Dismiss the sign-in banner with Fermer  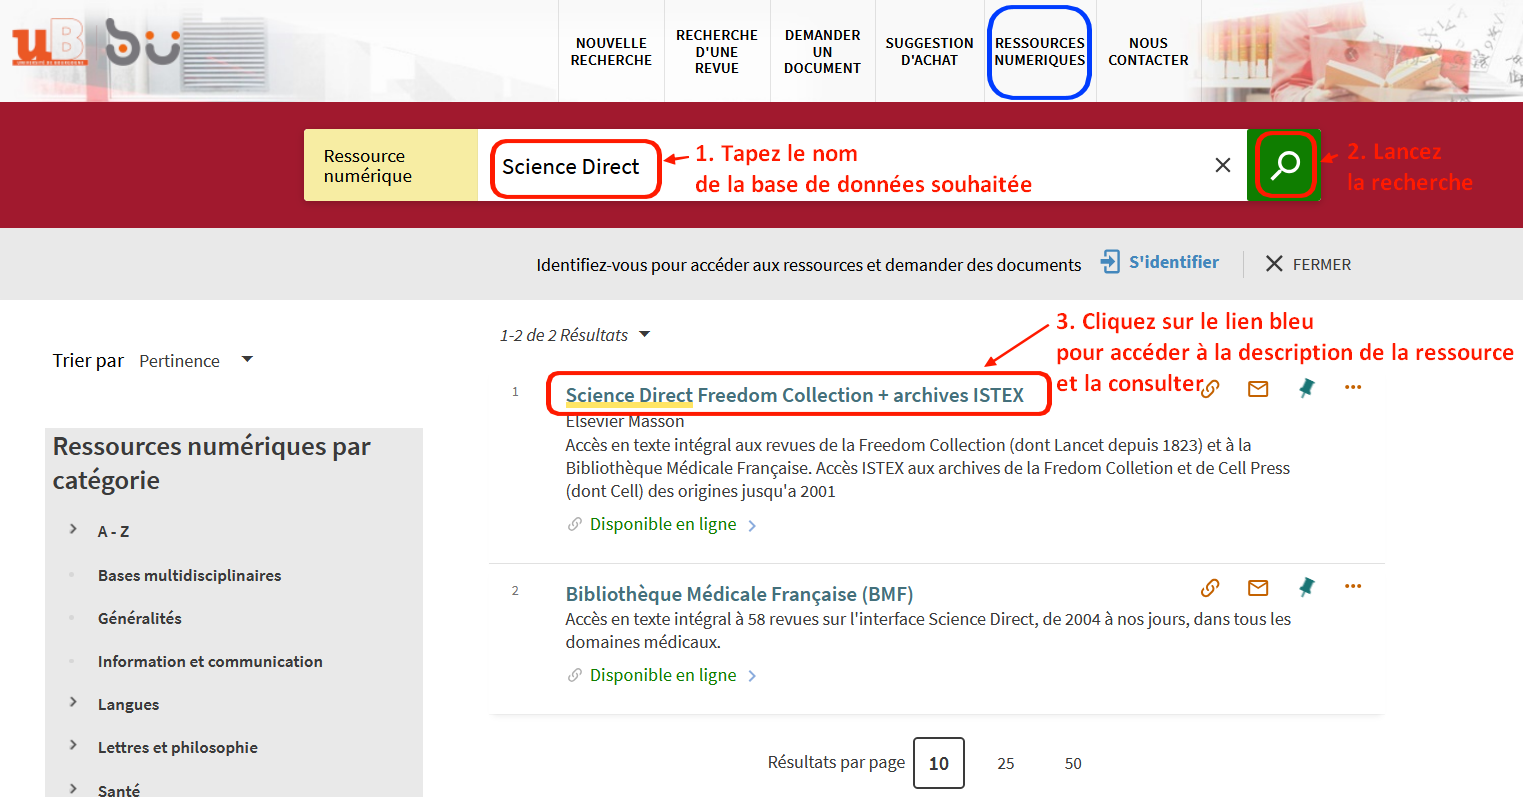click(x=1308, y=264)
